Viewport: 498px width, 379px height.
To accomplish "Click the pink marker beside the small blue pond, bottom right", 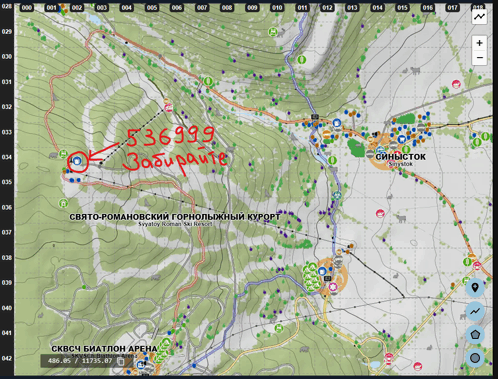I will click(388, 358).
